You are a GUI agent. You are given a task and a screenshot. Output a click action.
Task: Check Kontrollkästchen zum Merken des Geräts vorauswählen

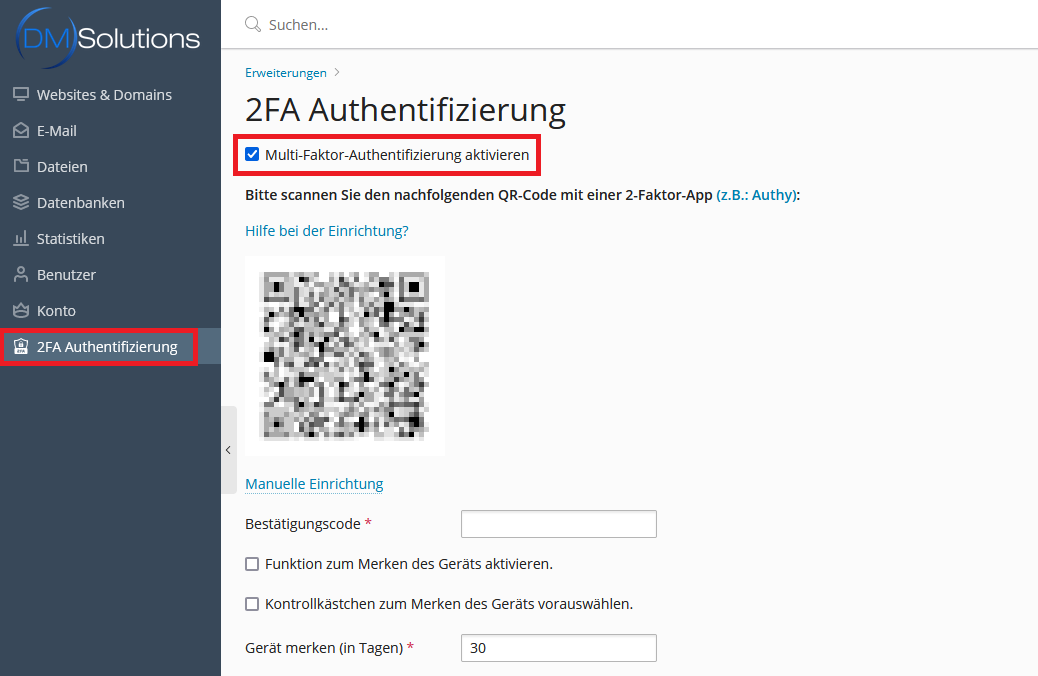(x=252, y=604)
